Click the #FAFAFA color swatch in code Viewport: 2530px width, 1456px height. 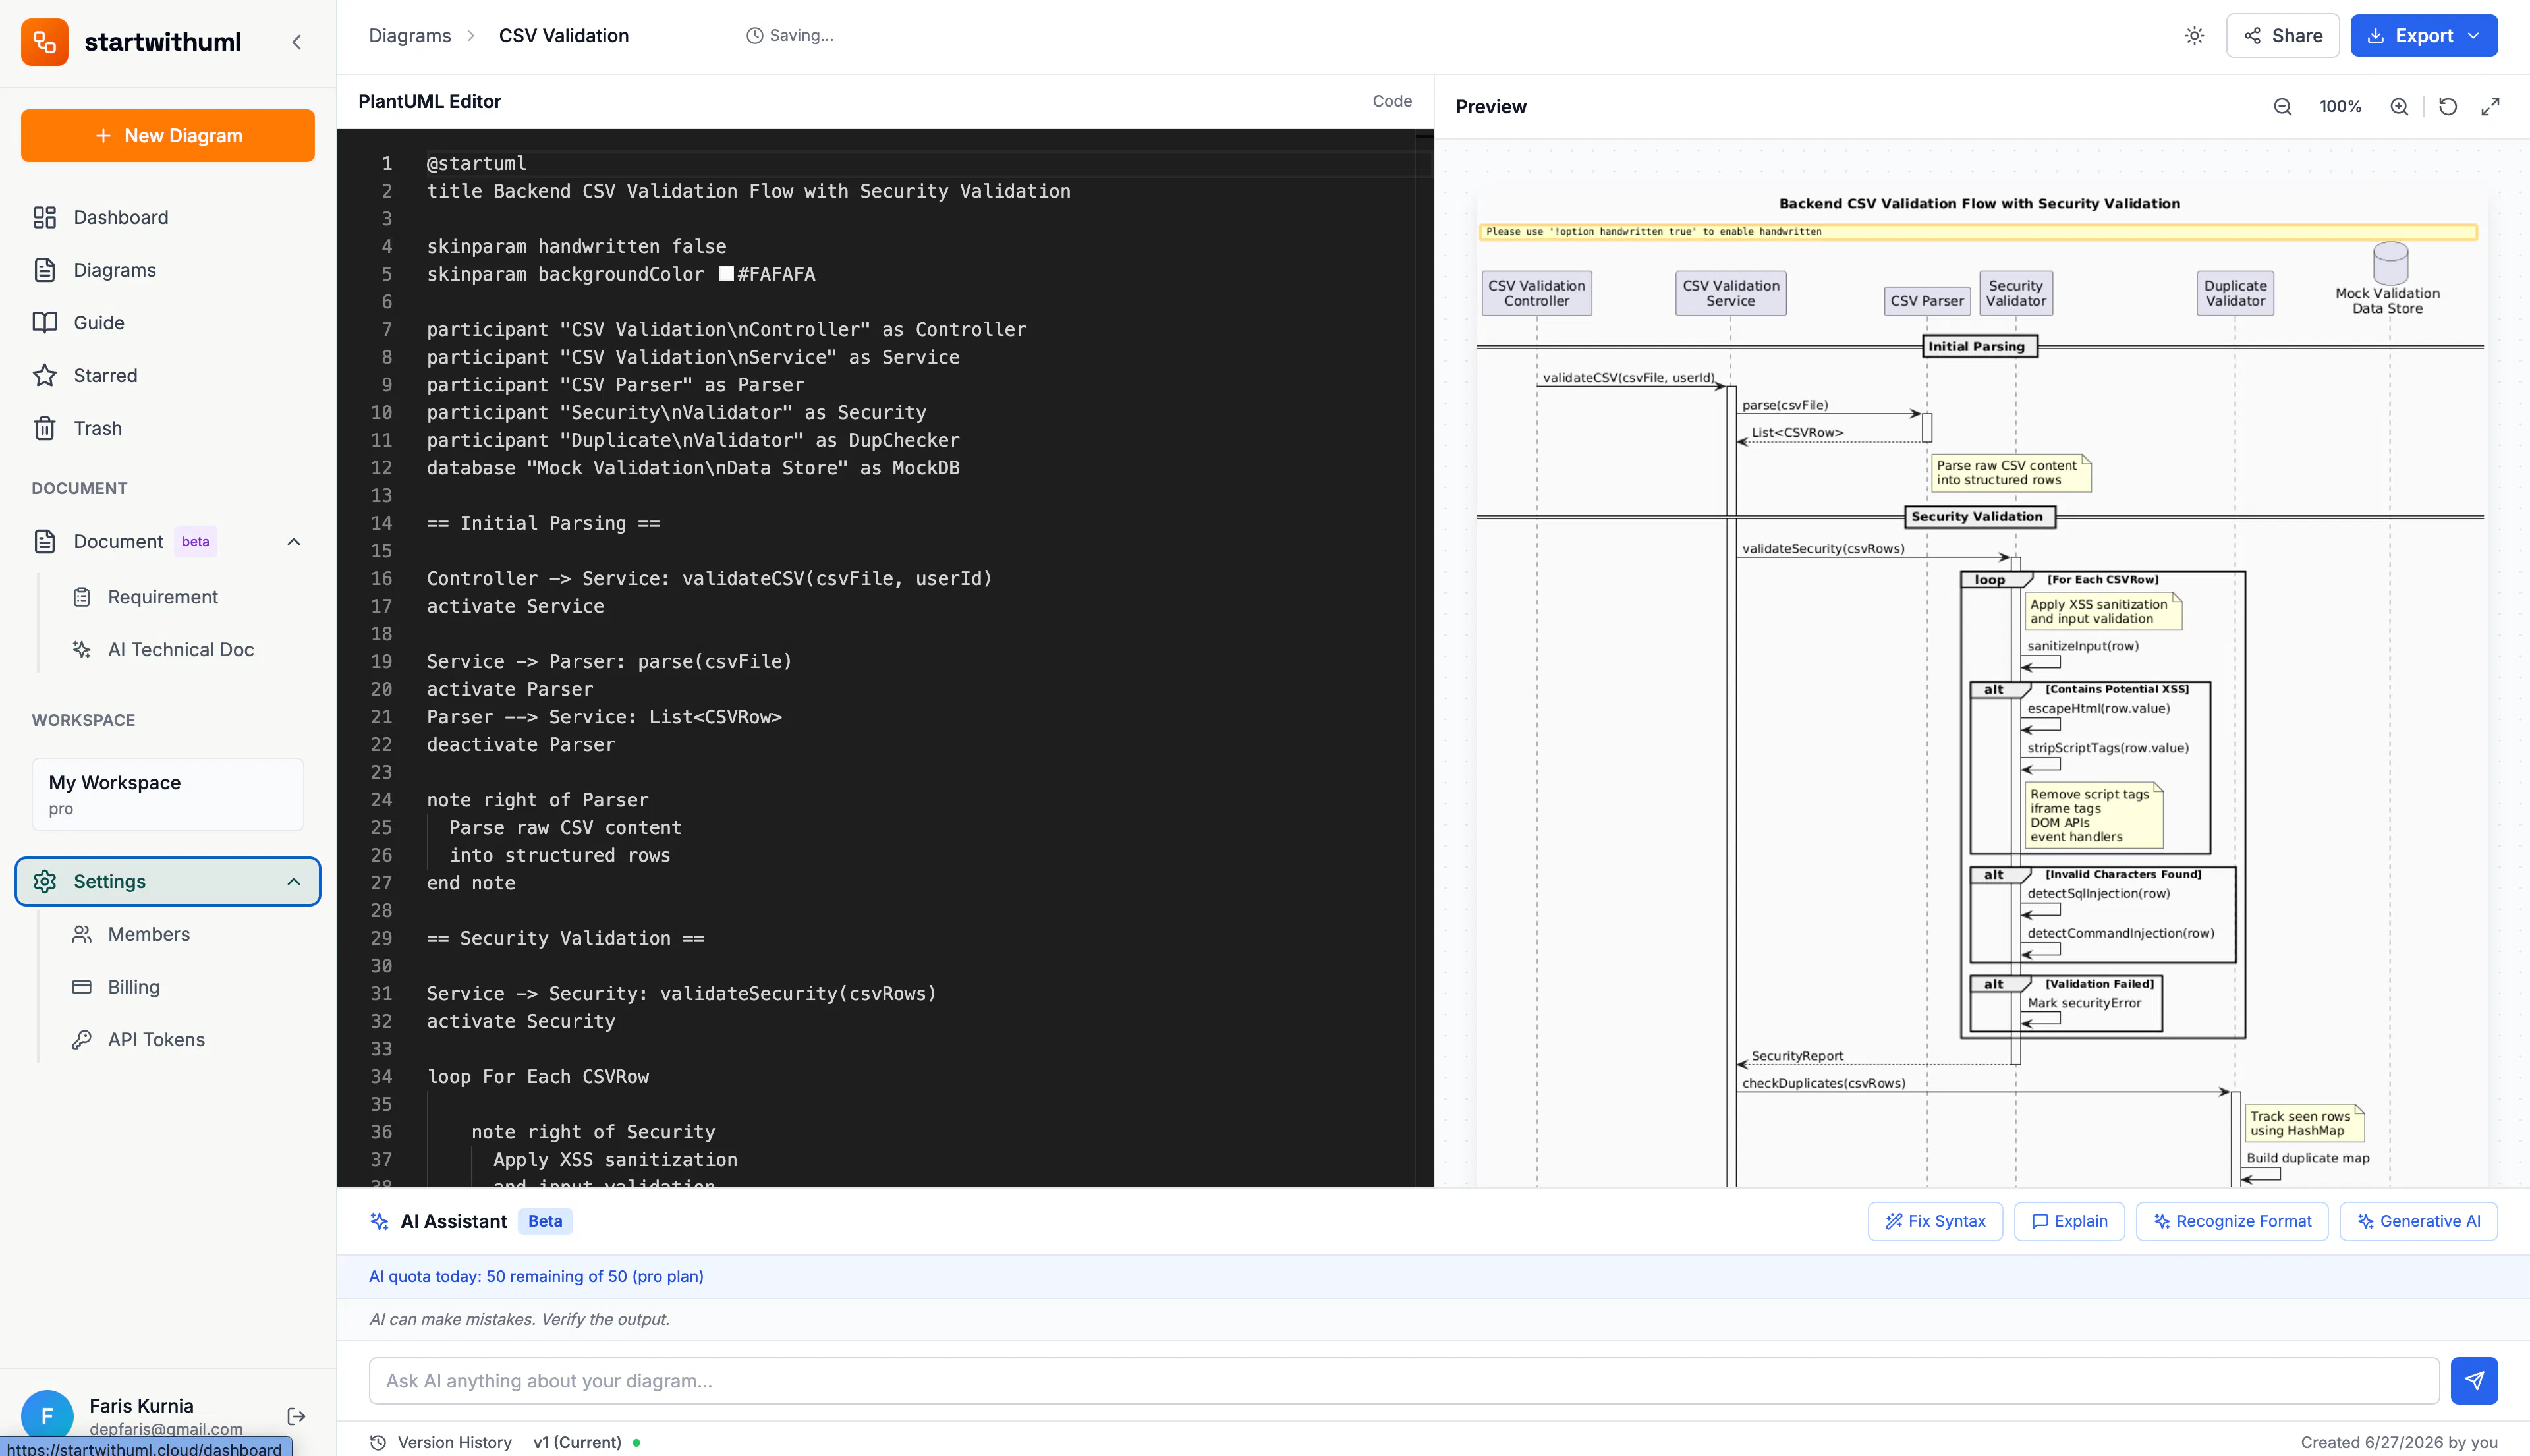tap(727, 274)
